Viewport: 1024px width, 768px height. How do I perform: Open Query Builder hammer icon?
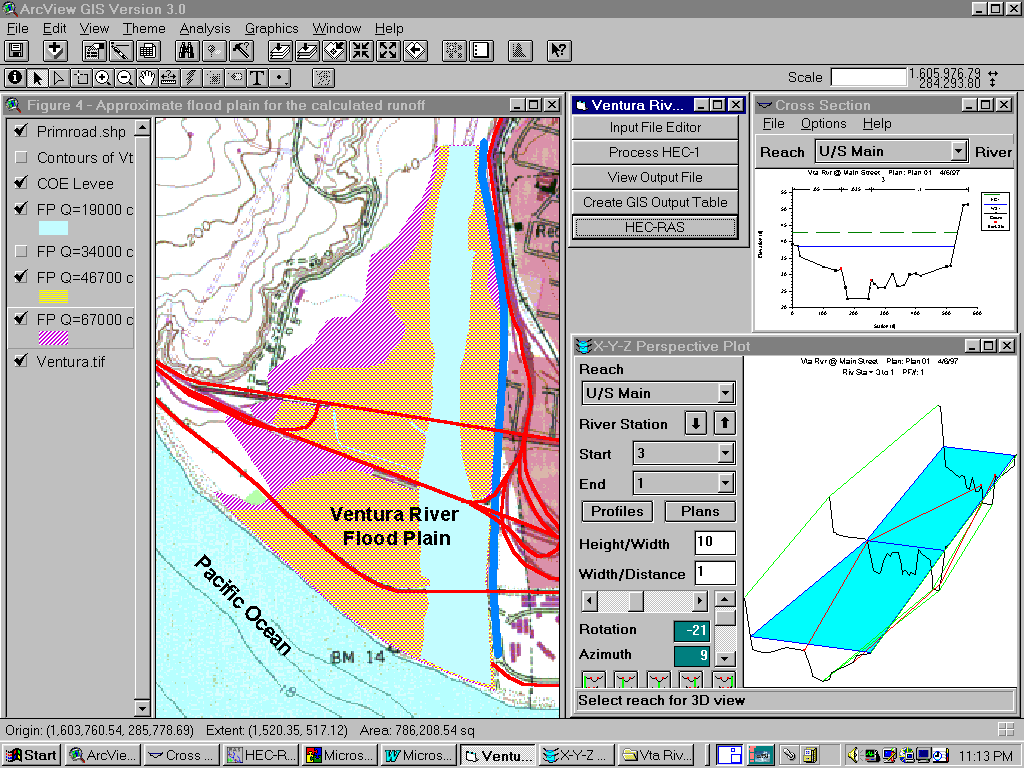(240, 50)
